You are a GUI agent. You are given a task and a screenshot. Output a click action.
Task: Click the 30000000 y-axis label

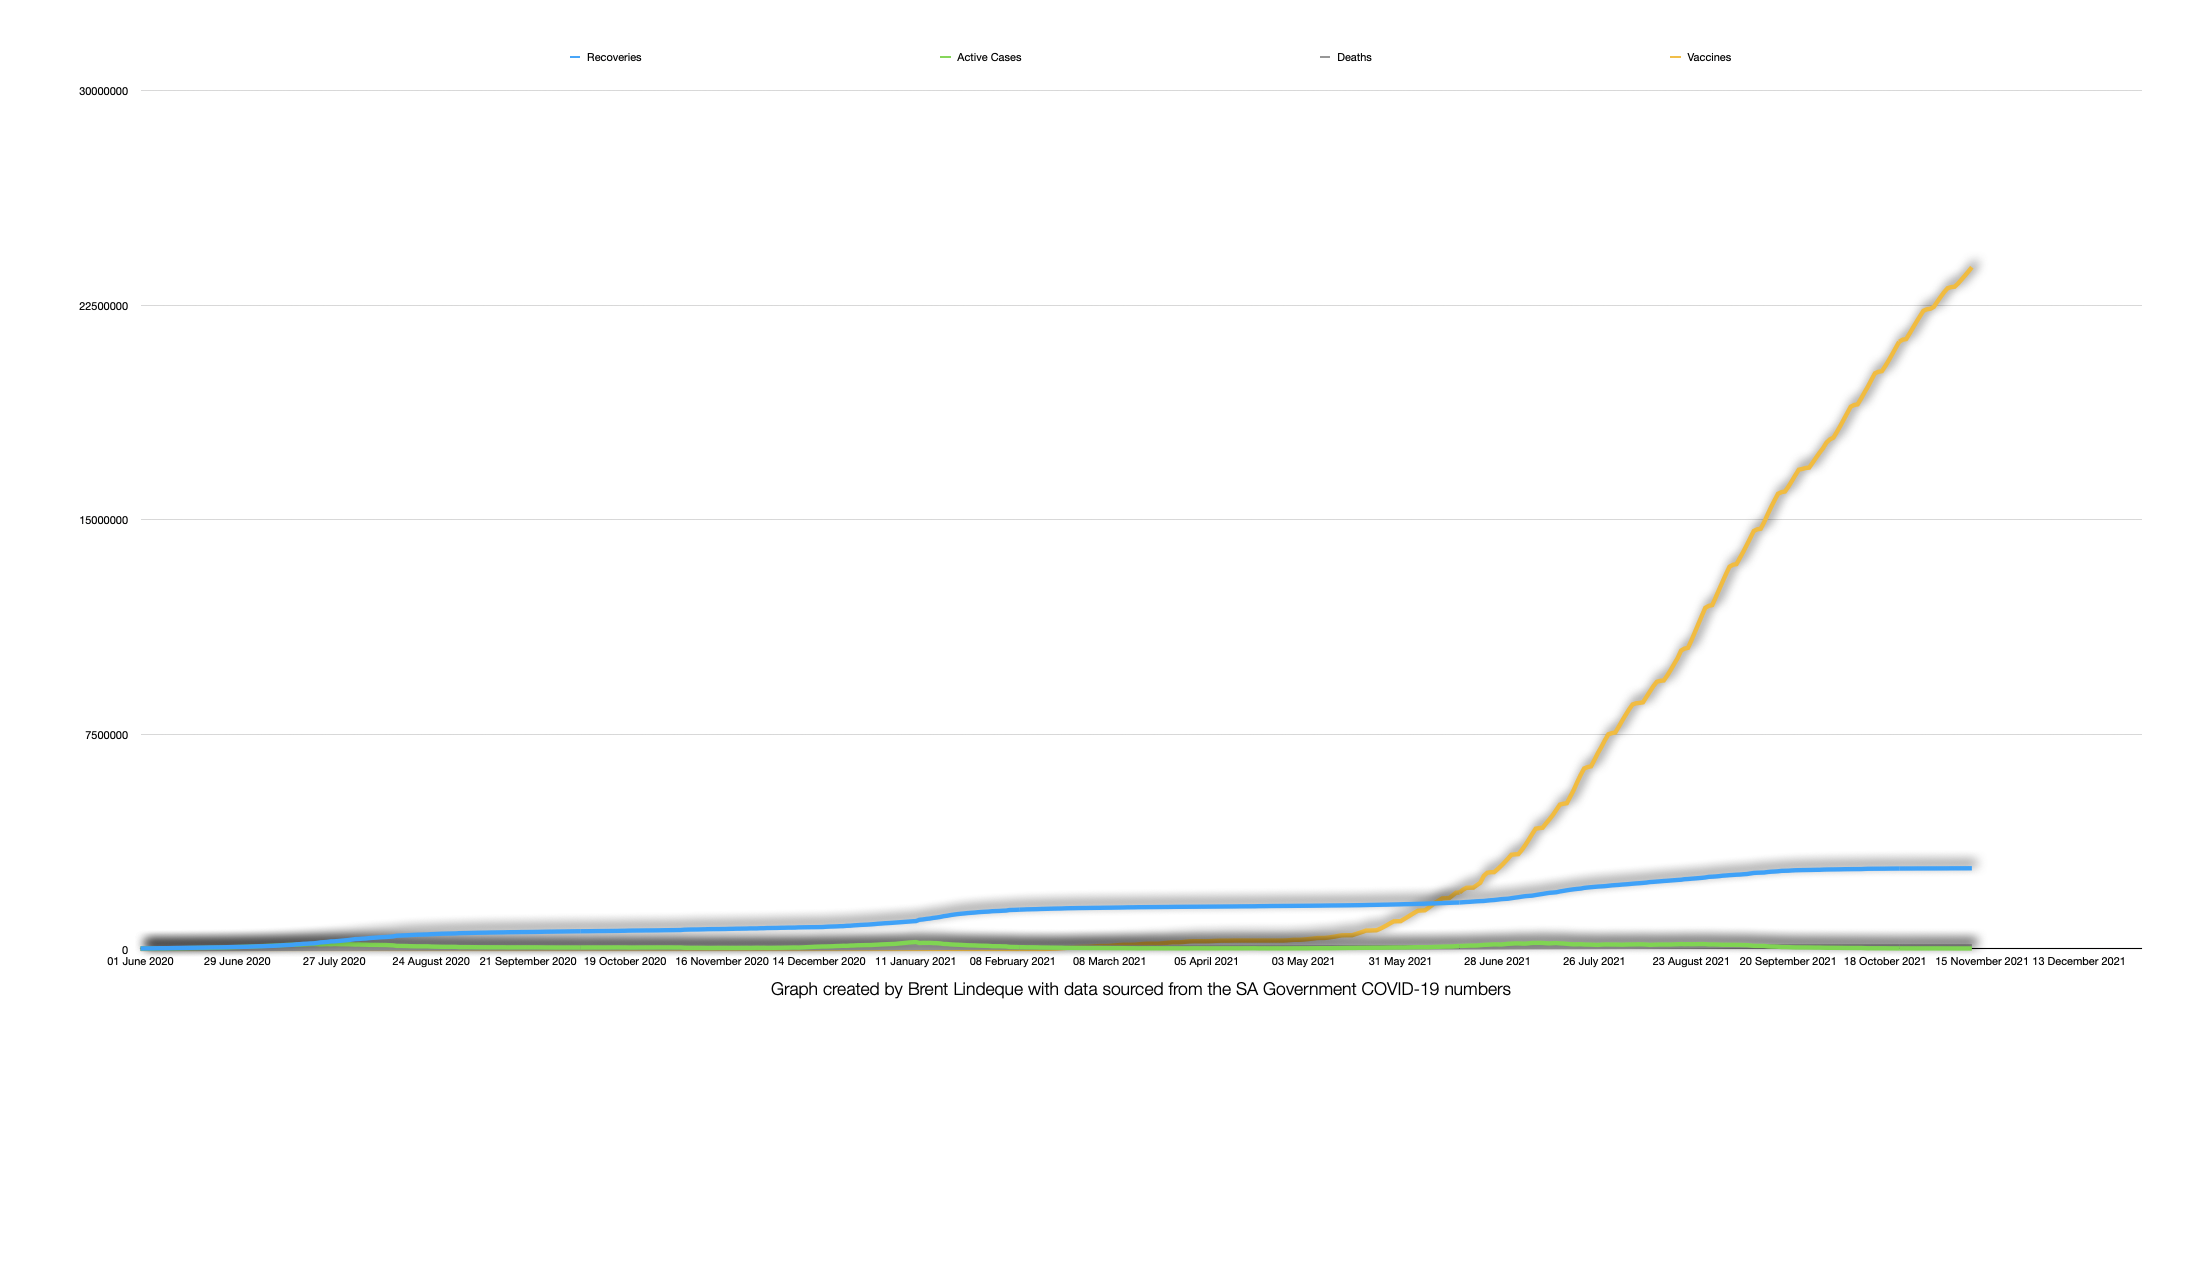point(104,92)
